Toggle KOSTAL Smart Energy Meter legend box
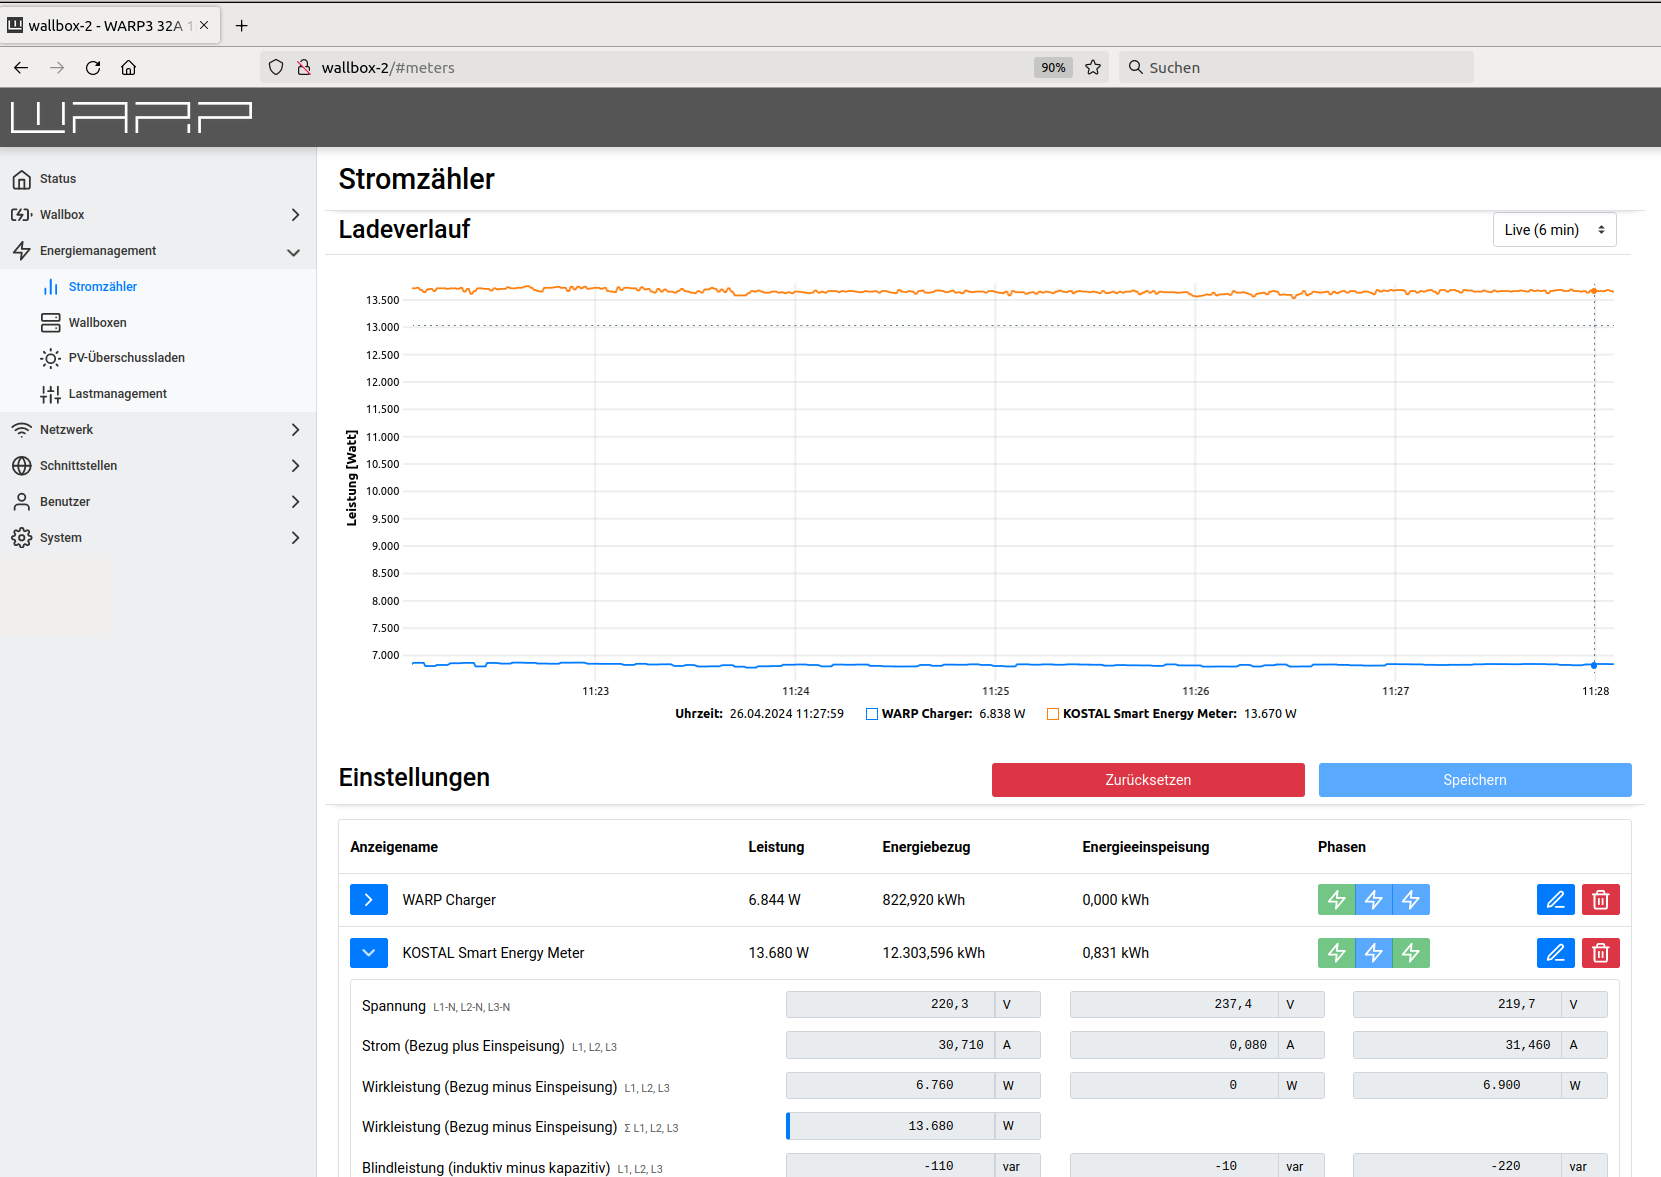This screenshot has height=1177, width=1661. (1053, 714)
